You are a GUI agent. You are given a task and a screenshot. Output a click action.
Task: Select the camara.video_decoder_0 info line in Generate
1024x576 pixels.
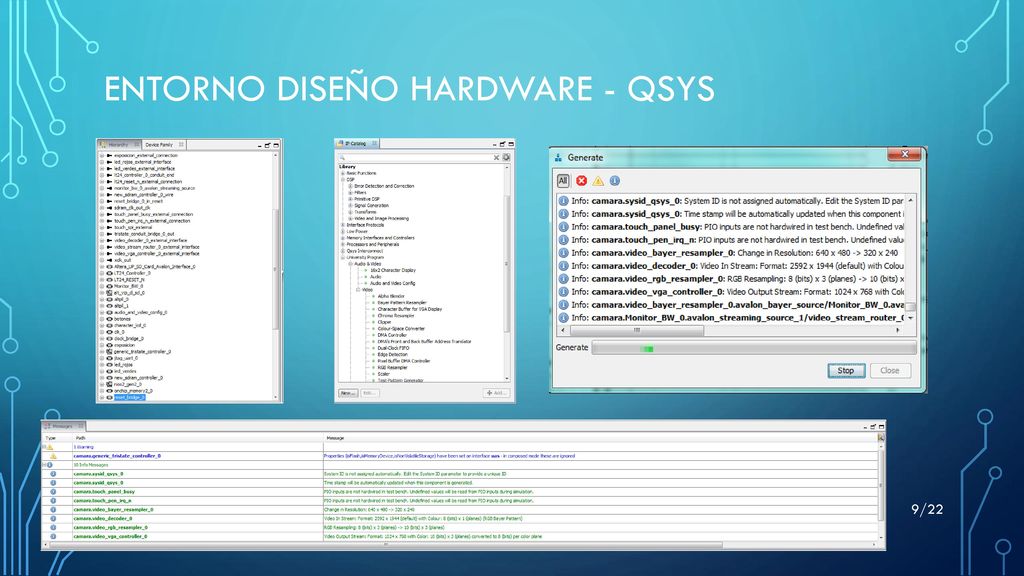(x=731, y=266)
